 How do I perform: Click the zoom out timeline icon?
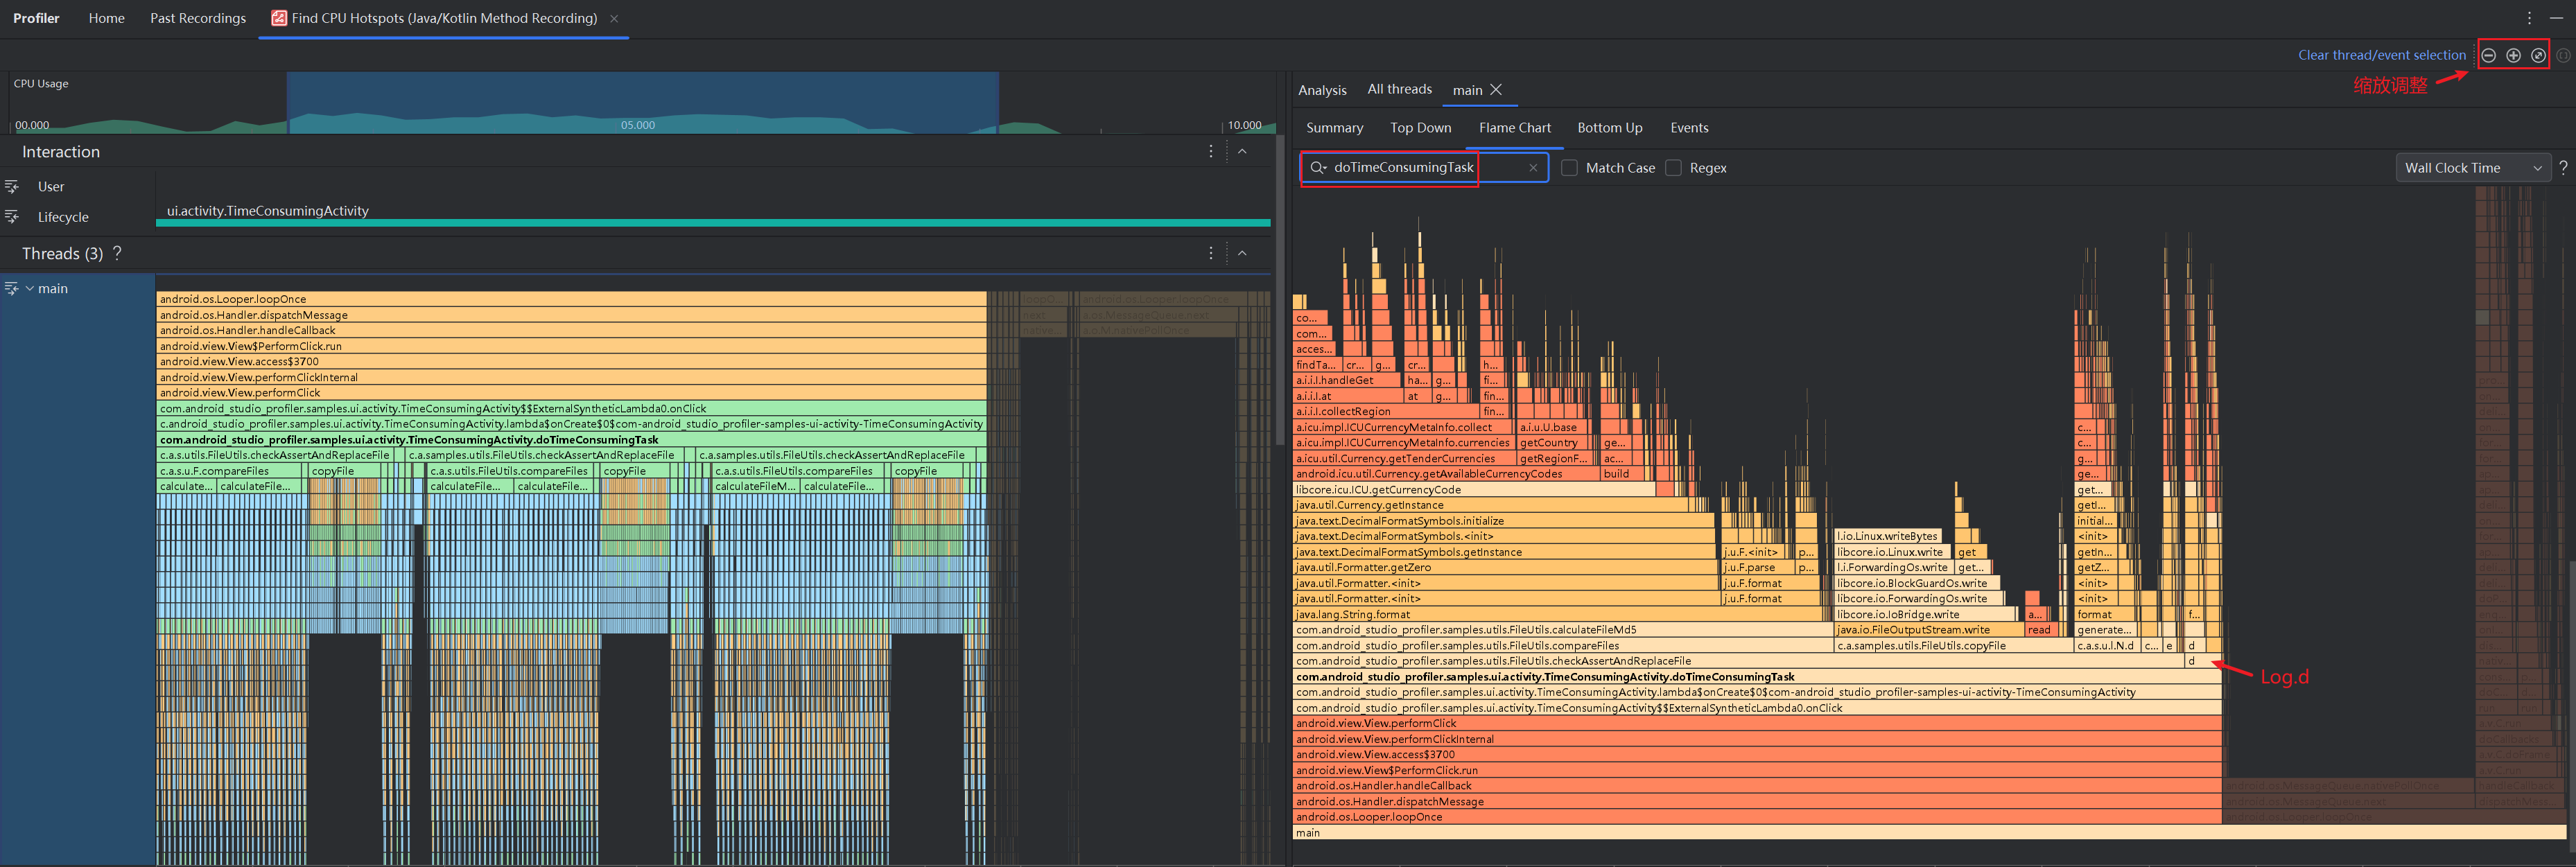click(2488, 55)
